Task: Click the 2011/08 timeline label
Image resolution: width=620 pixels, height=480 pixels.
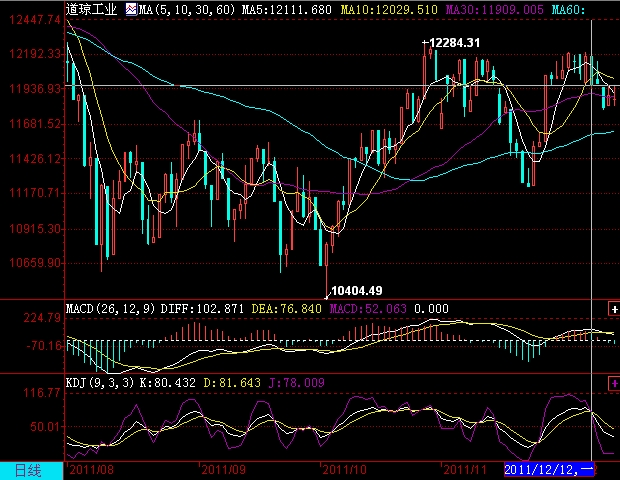Action: pos(91,470)
